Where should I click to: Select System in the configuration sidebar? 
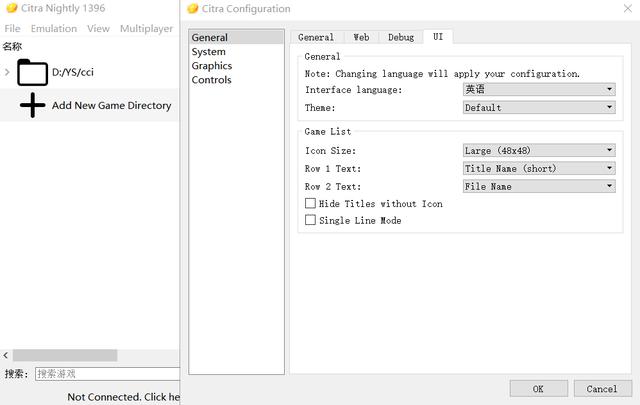click(x=236, y=51)
